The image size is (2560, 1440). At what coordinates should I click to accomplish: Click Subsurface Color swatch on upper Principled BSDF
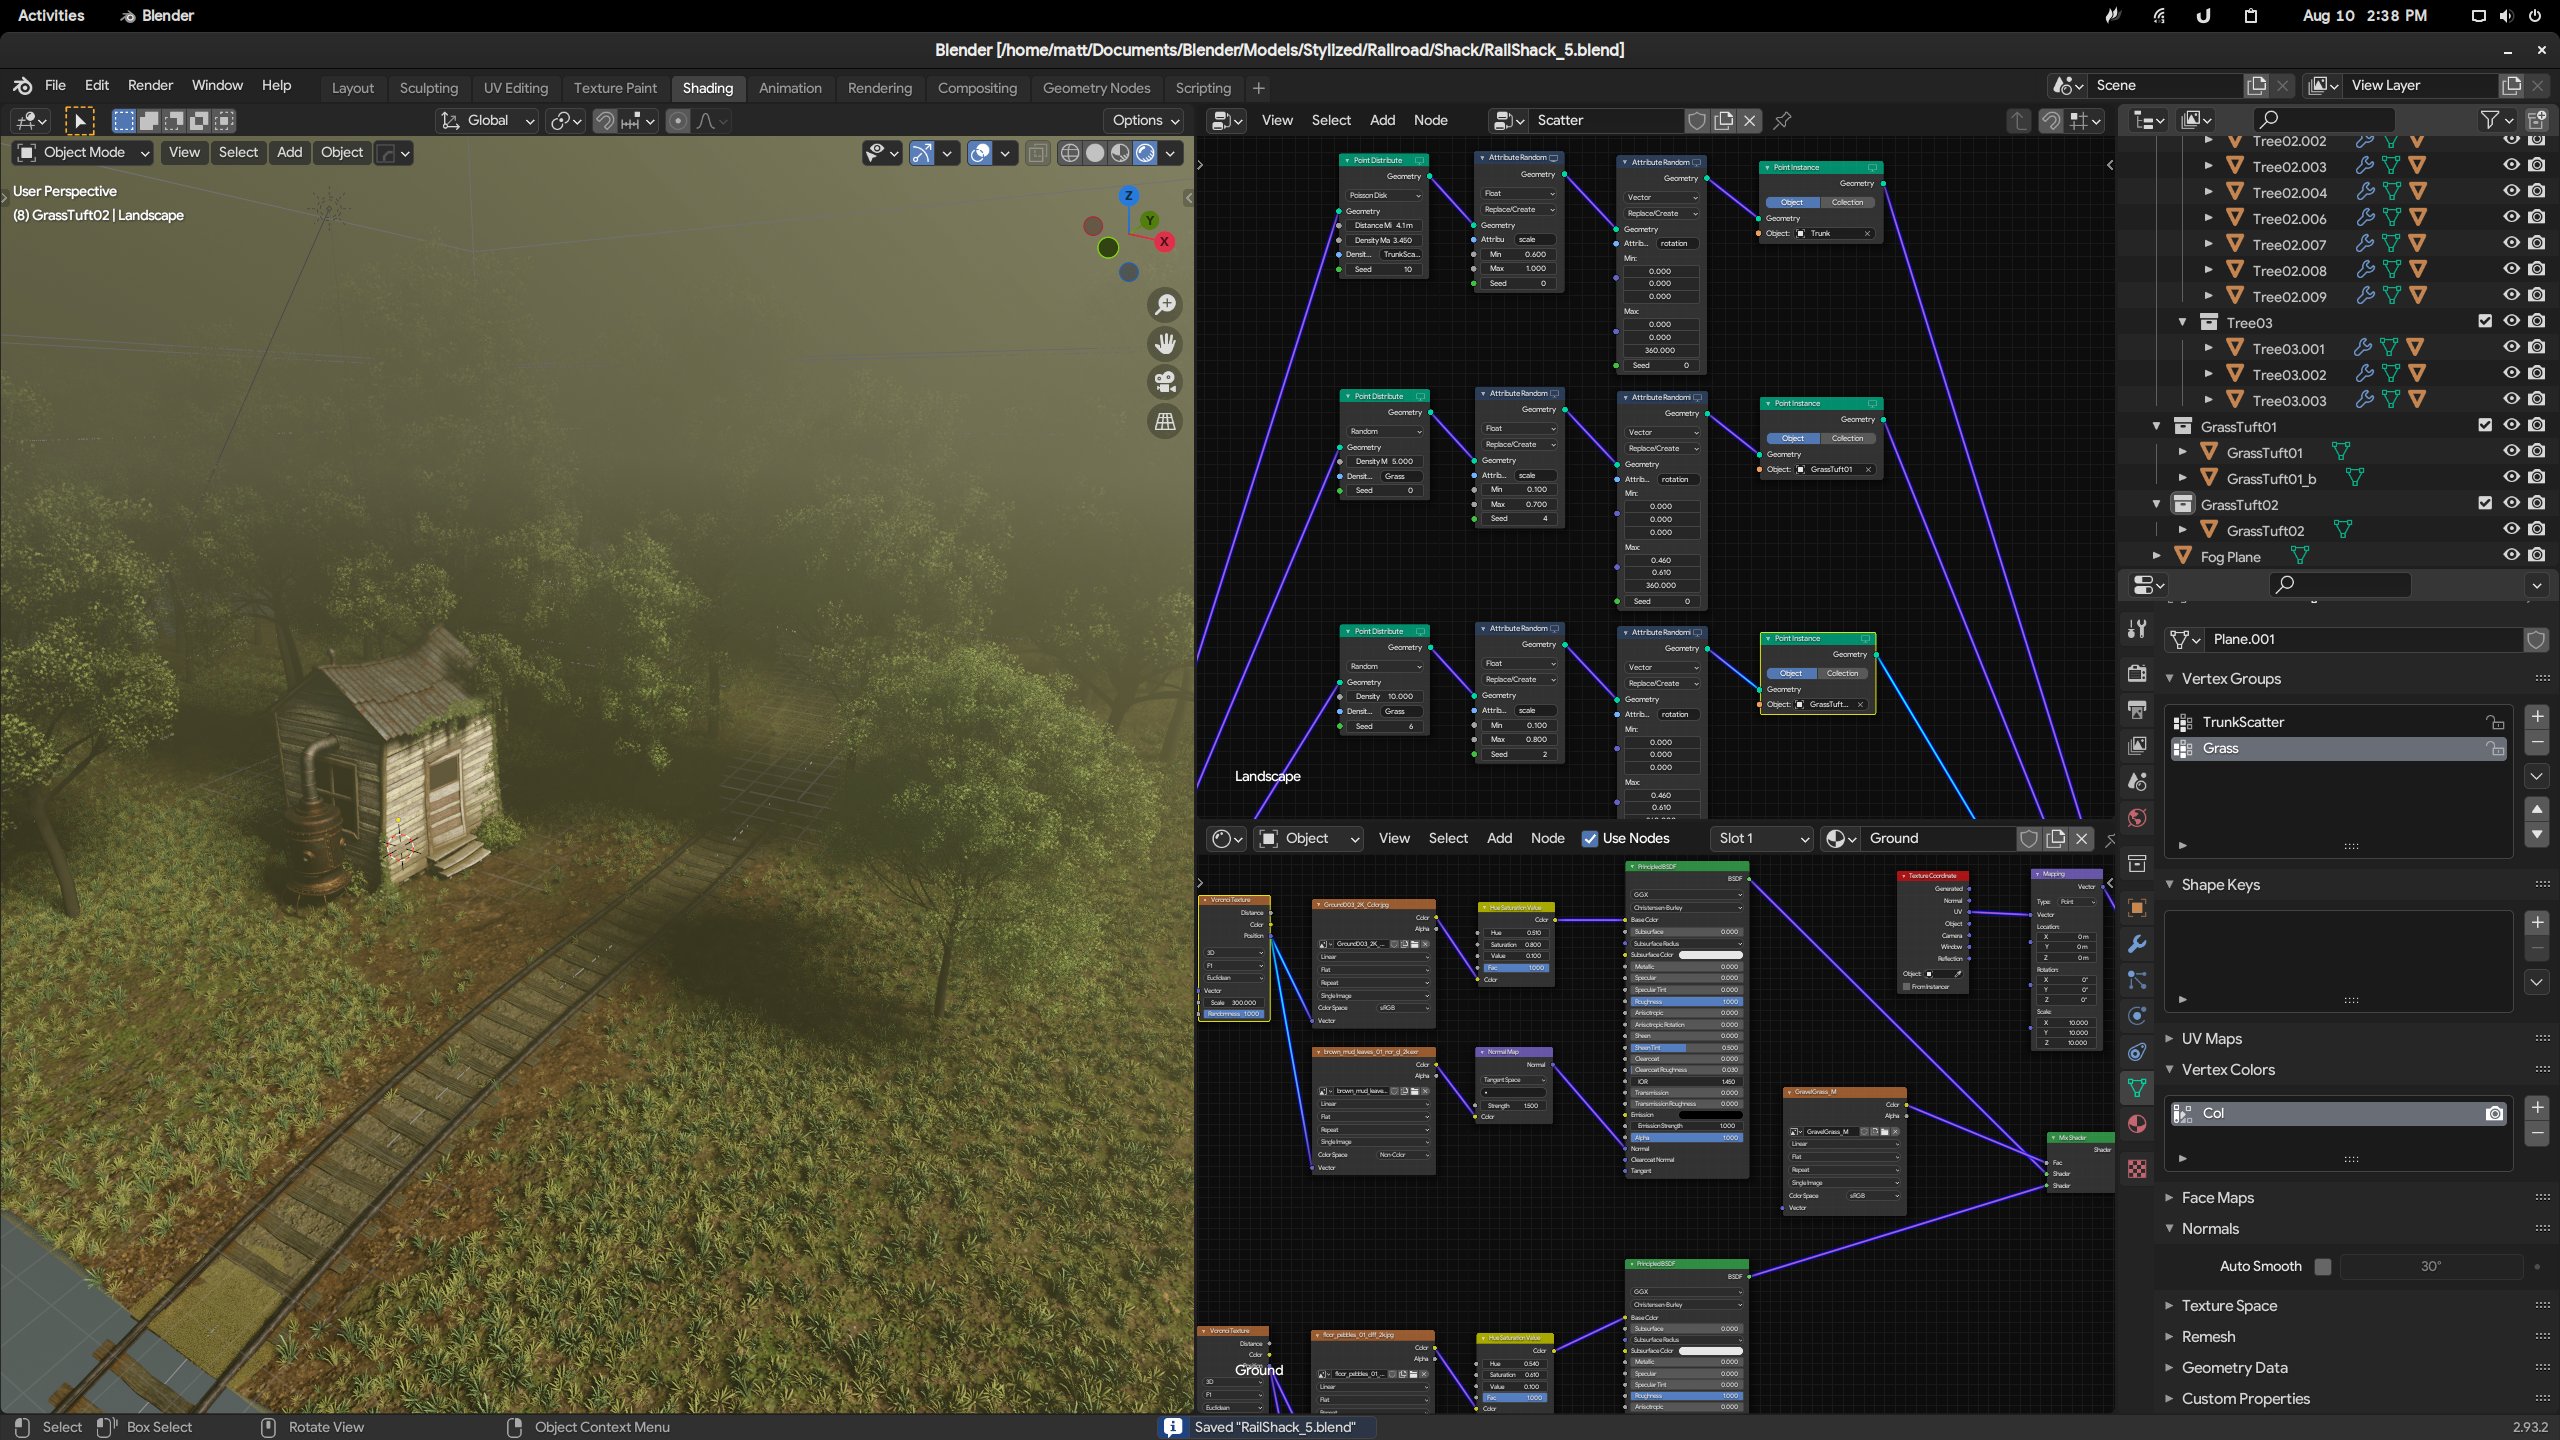pos(1710,955)
